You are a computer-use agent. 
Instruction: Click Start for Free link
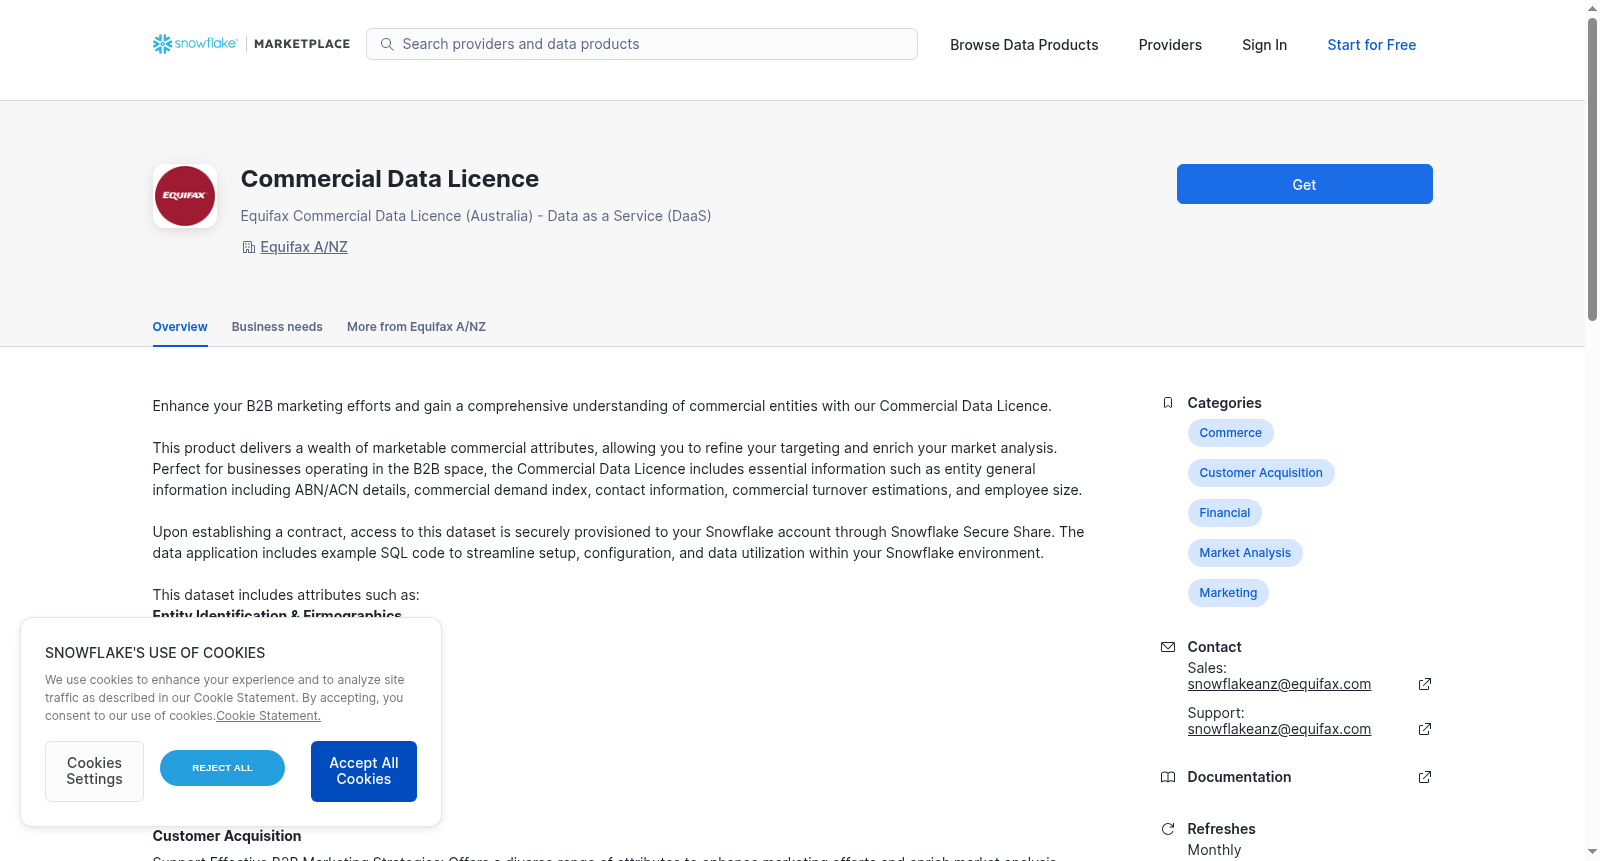click(x=1371, y=45)
